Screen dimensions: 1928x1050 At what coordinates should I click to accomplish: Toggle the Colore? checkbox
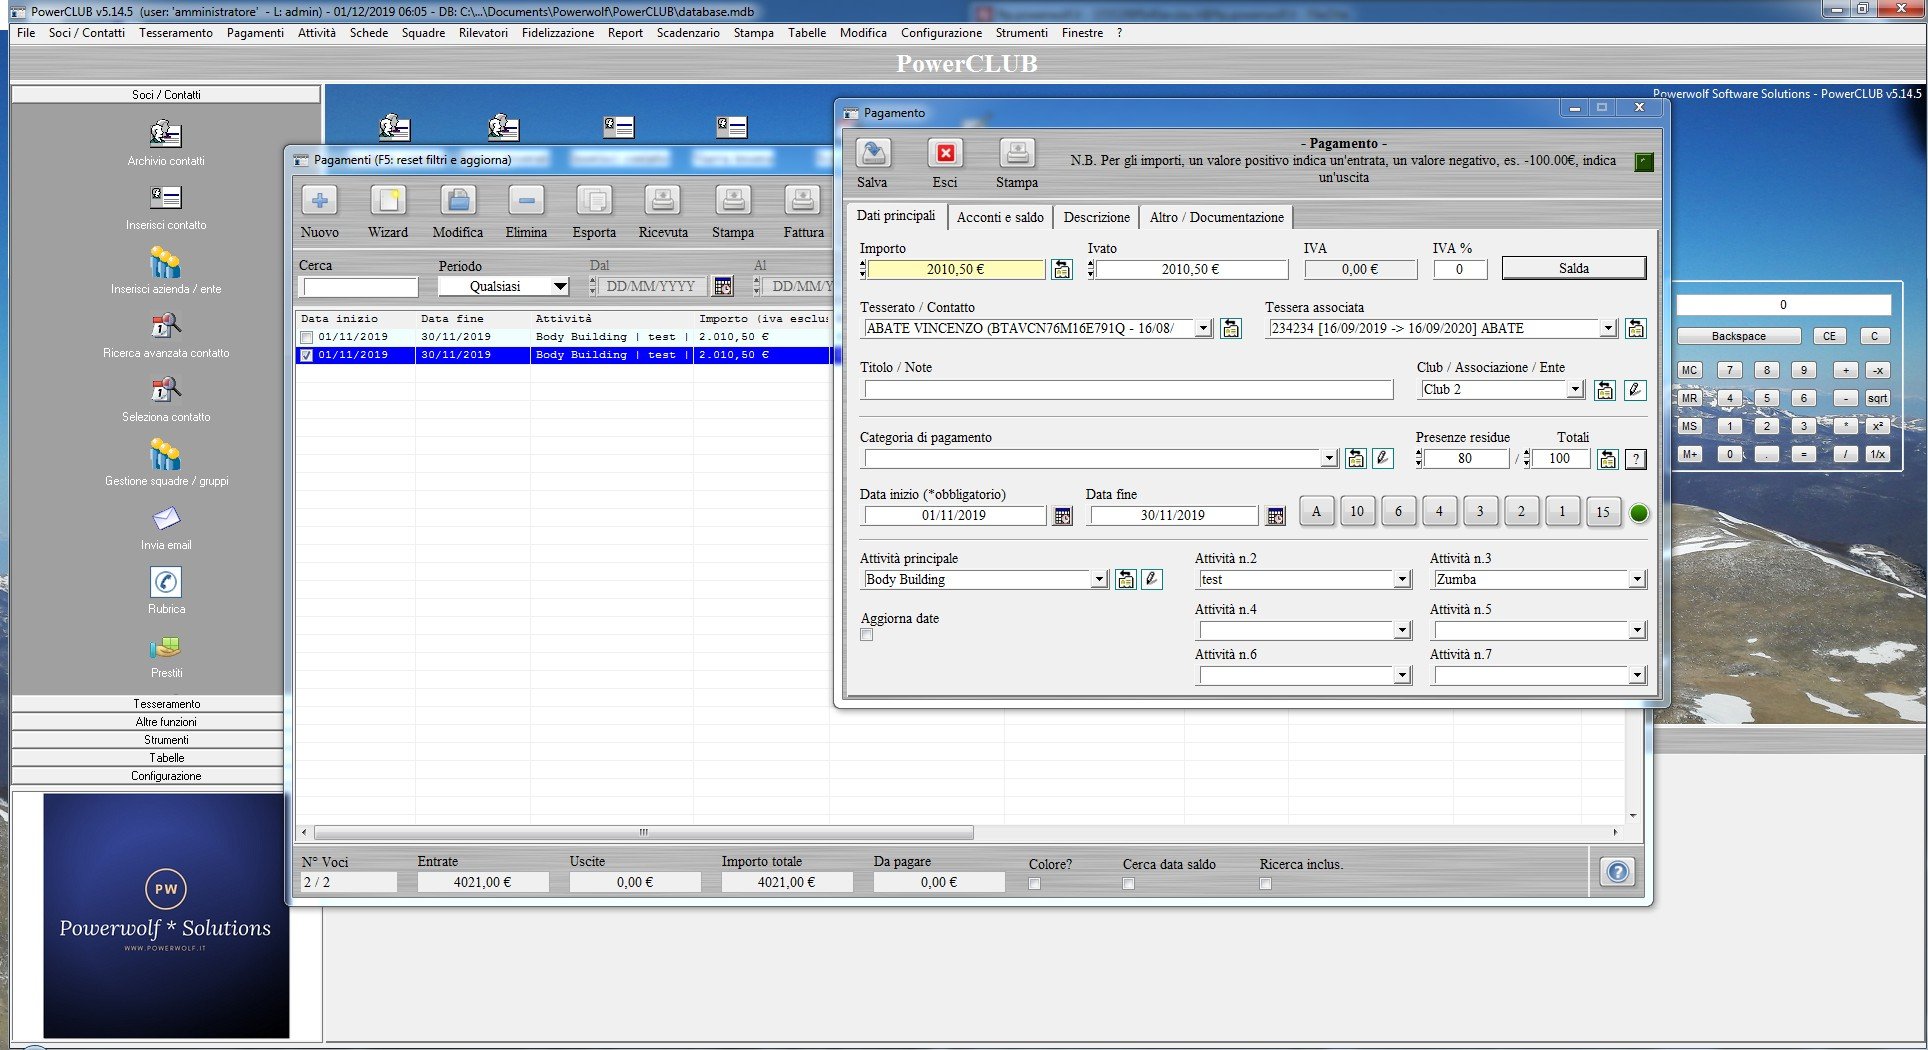[x=1035, y=883]
